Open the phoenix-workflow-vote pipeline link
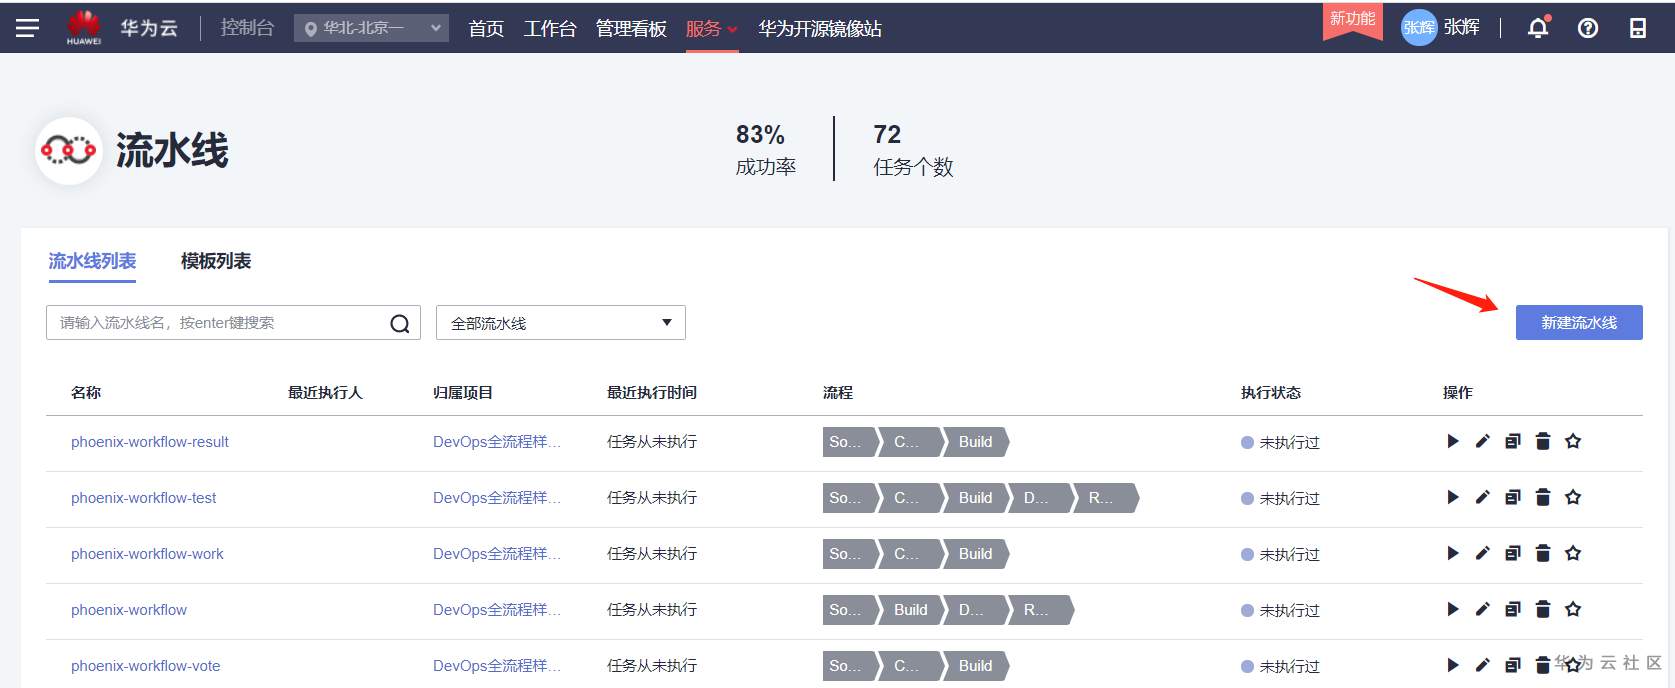The height and width of the screenshot is (688, 1675). click(x=146, y=666)
